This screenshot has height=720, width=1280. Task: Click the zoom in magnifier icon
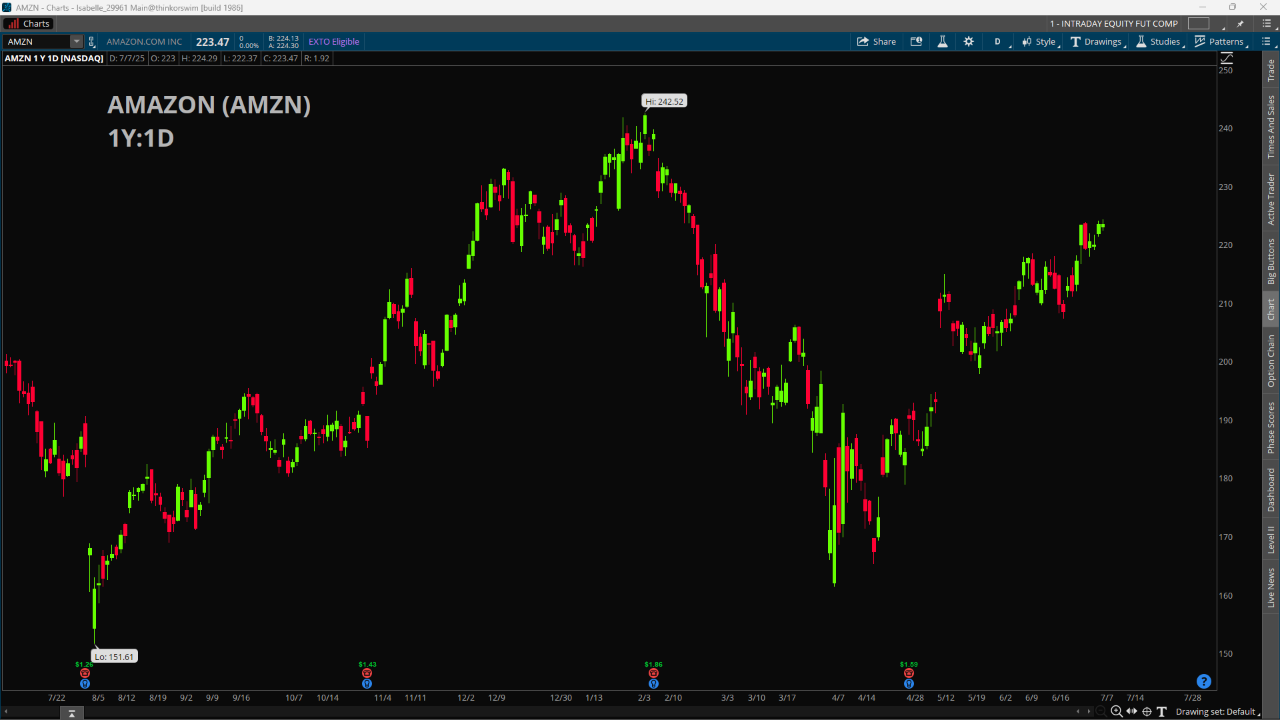click(x=1117, y=712)
